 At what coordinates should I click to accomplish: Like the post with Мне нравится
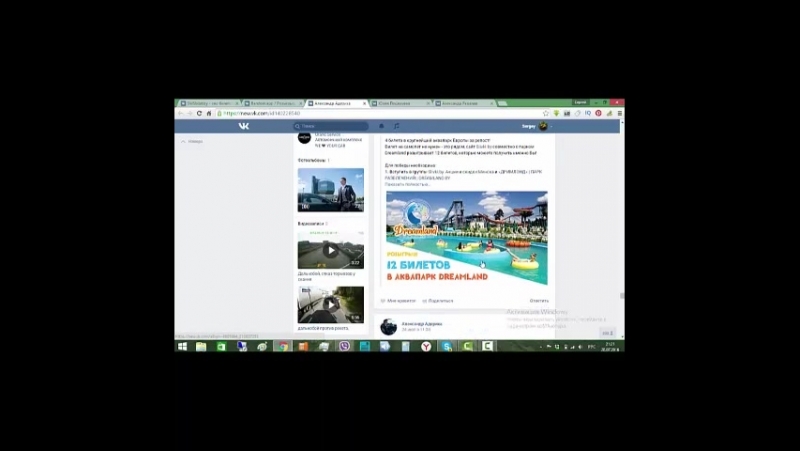point(398,301)
